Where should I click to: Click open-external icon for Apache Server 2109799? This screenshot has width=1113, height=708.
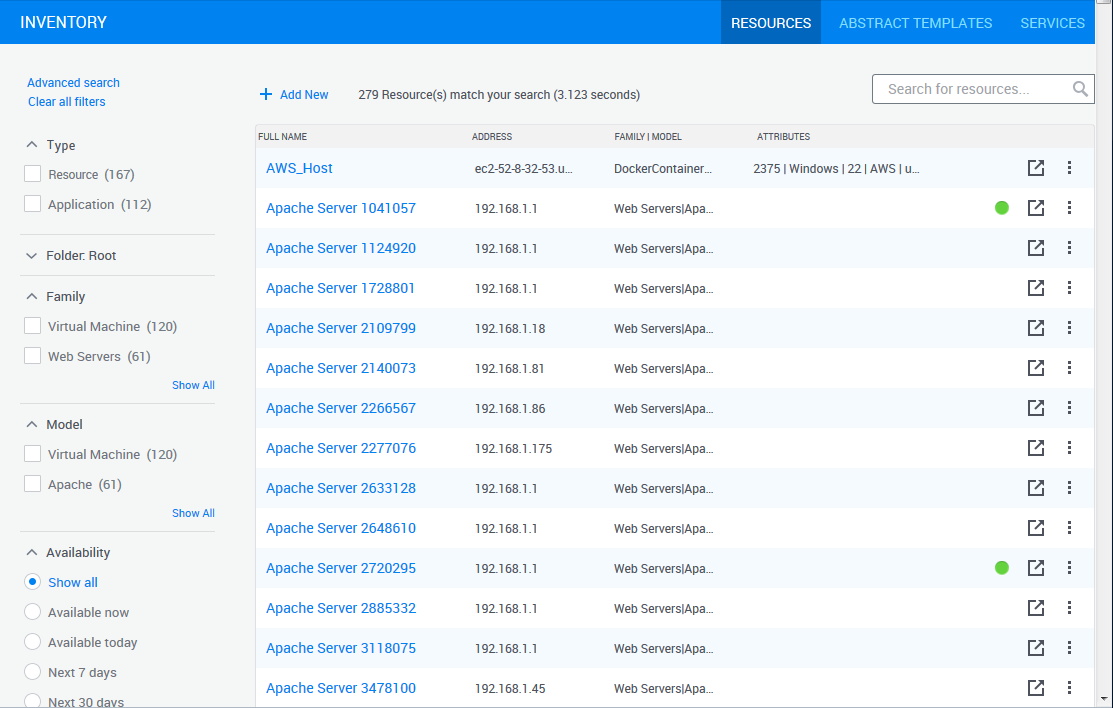1036,328
